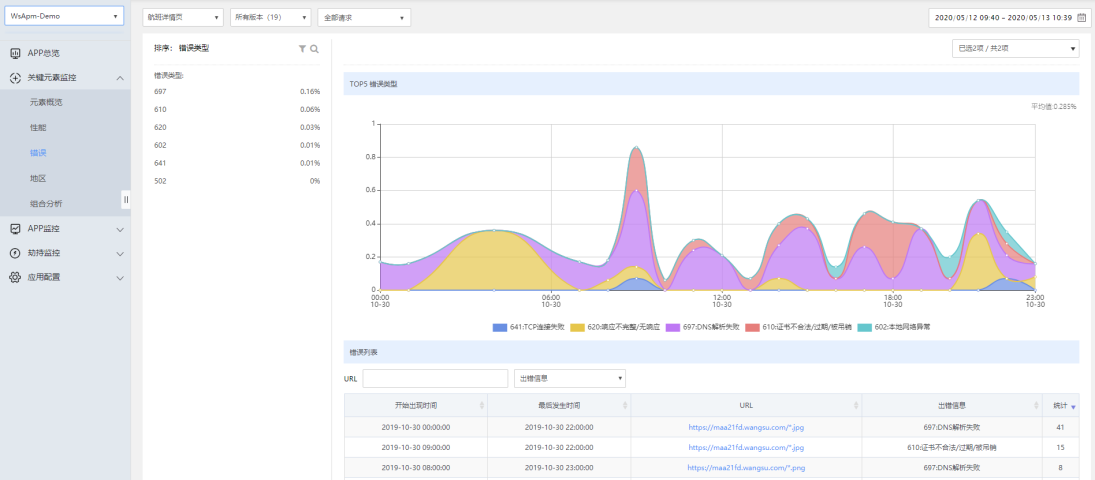Select the 错误 sidebar item

tap(38, 153)
